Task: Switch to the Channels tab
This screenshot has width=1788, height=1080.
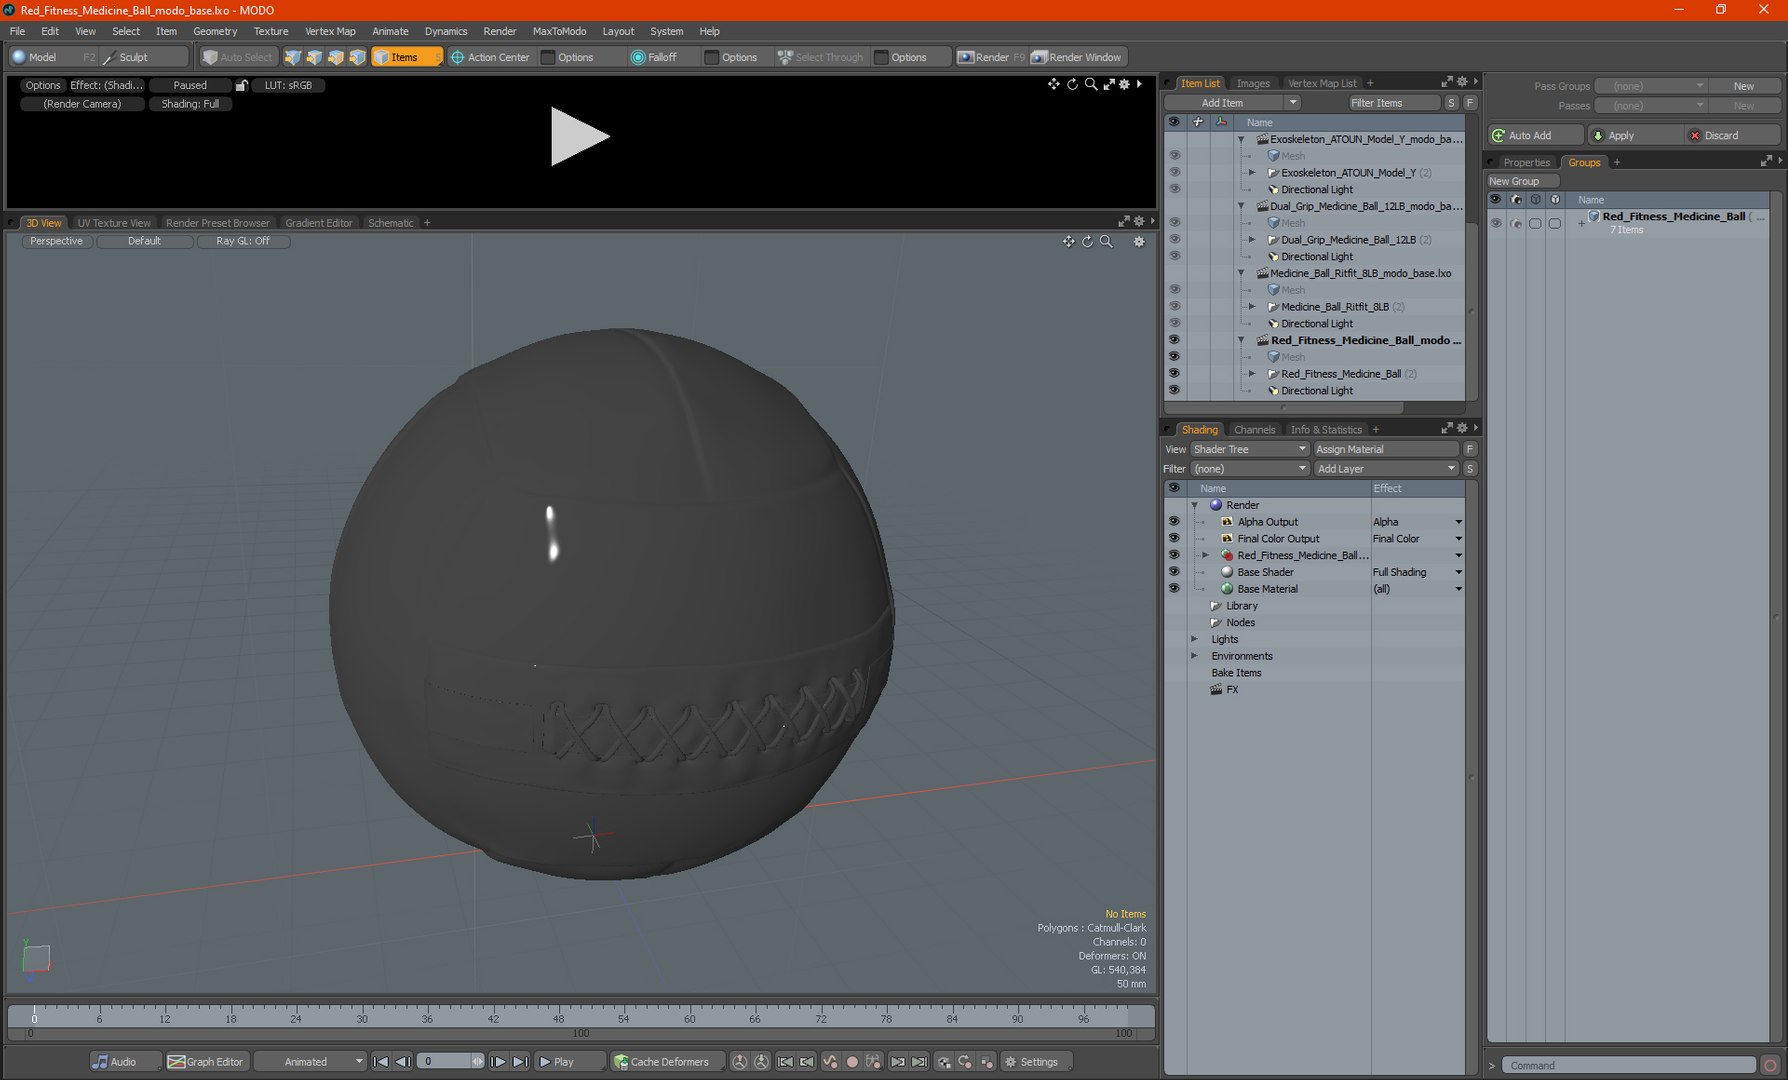Action: pyautogui.click(x=1254, y=430)
